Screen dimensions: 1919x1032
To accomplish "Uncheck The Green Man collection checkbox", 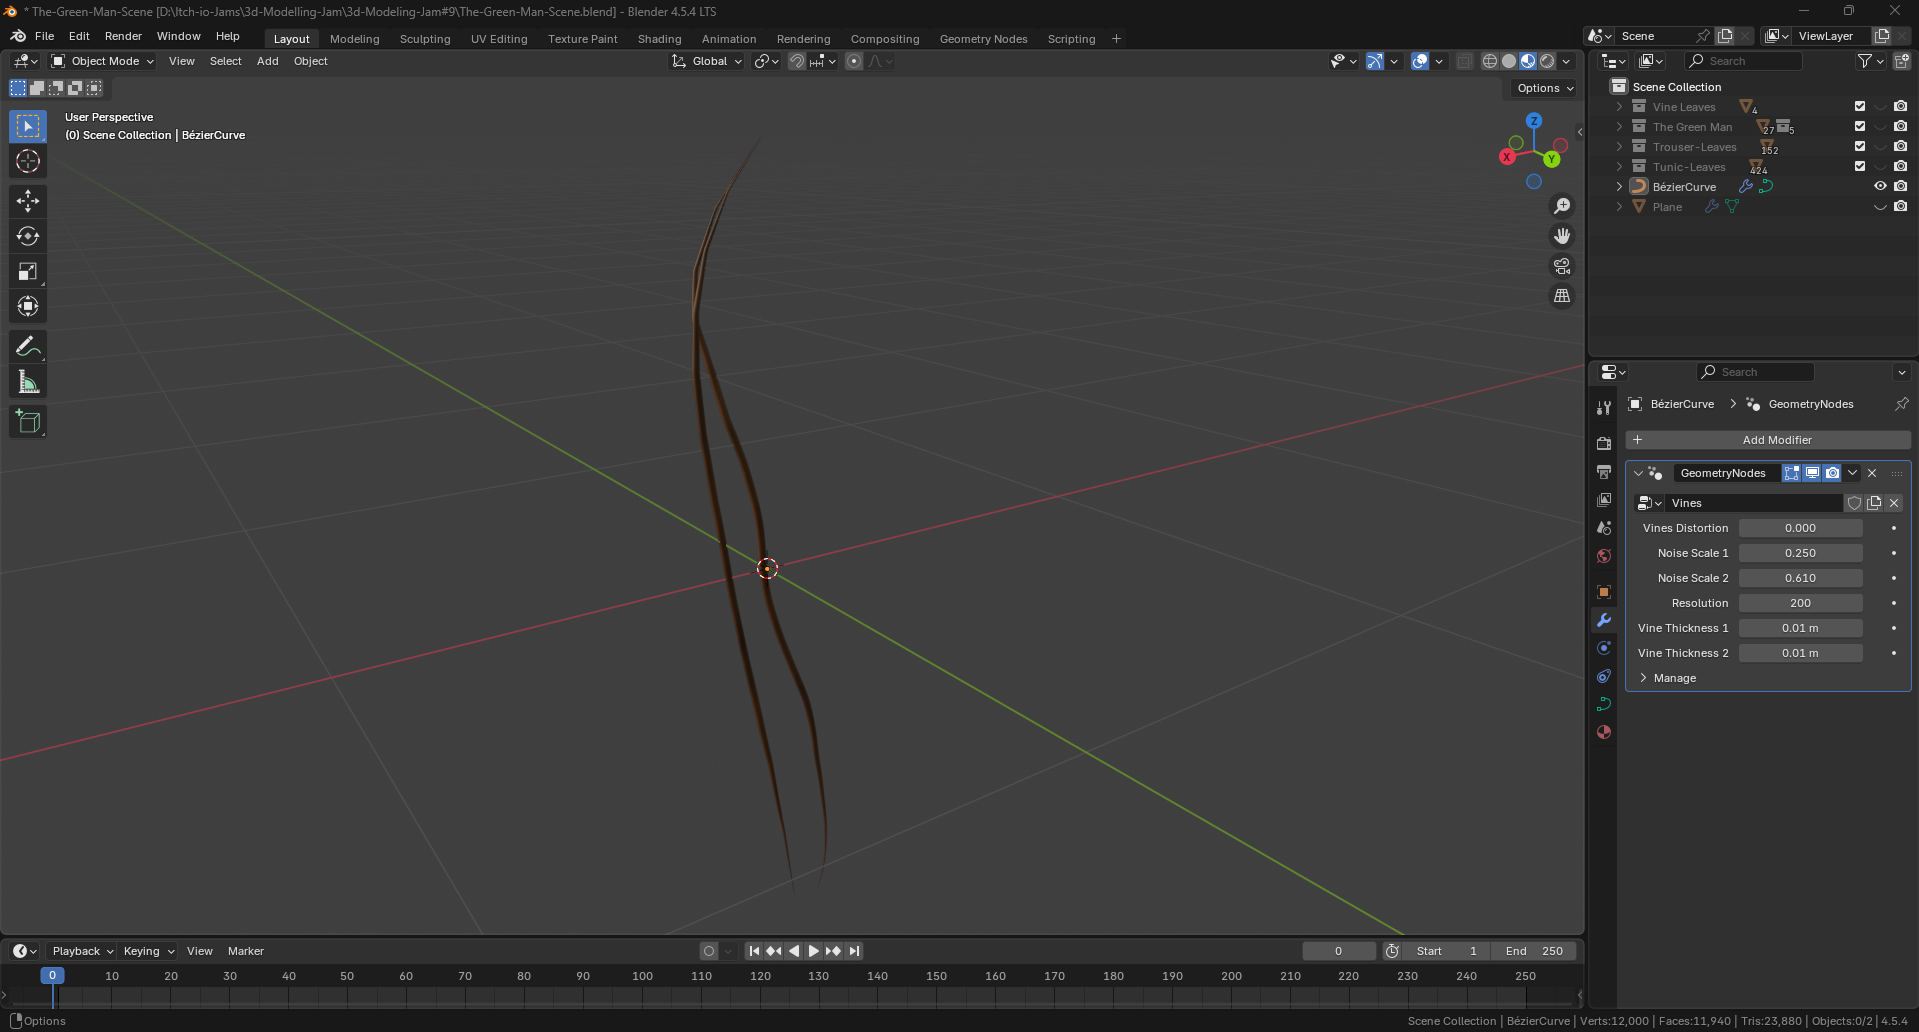I will pyautogui.click(x=1860, y=126).
